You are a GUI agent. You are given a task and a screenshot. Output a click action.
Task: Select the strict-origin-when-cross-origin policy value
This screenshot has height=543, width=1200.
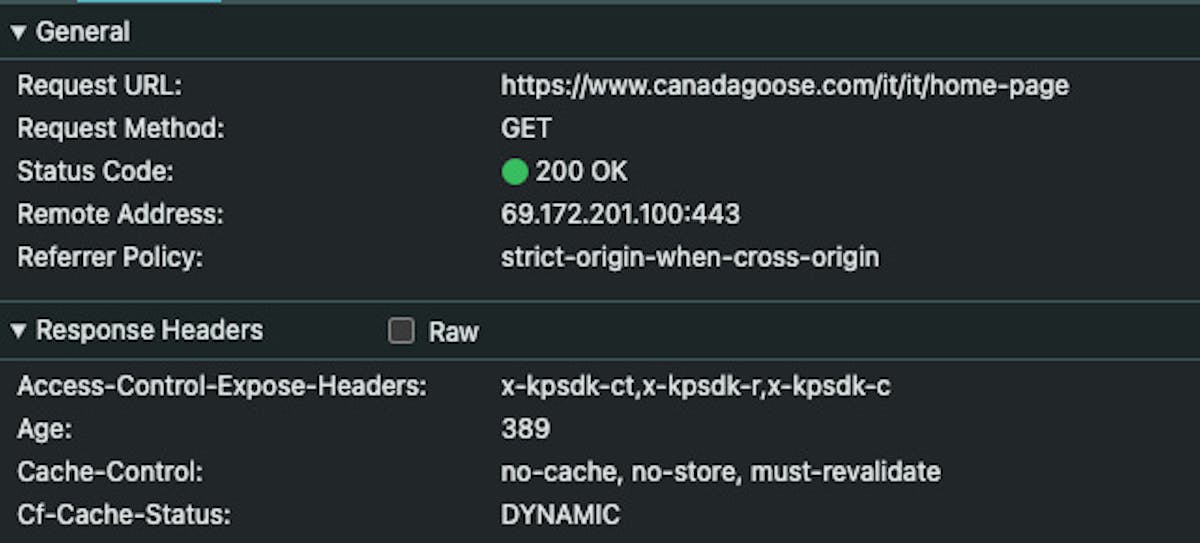click(x=689, y=258)
